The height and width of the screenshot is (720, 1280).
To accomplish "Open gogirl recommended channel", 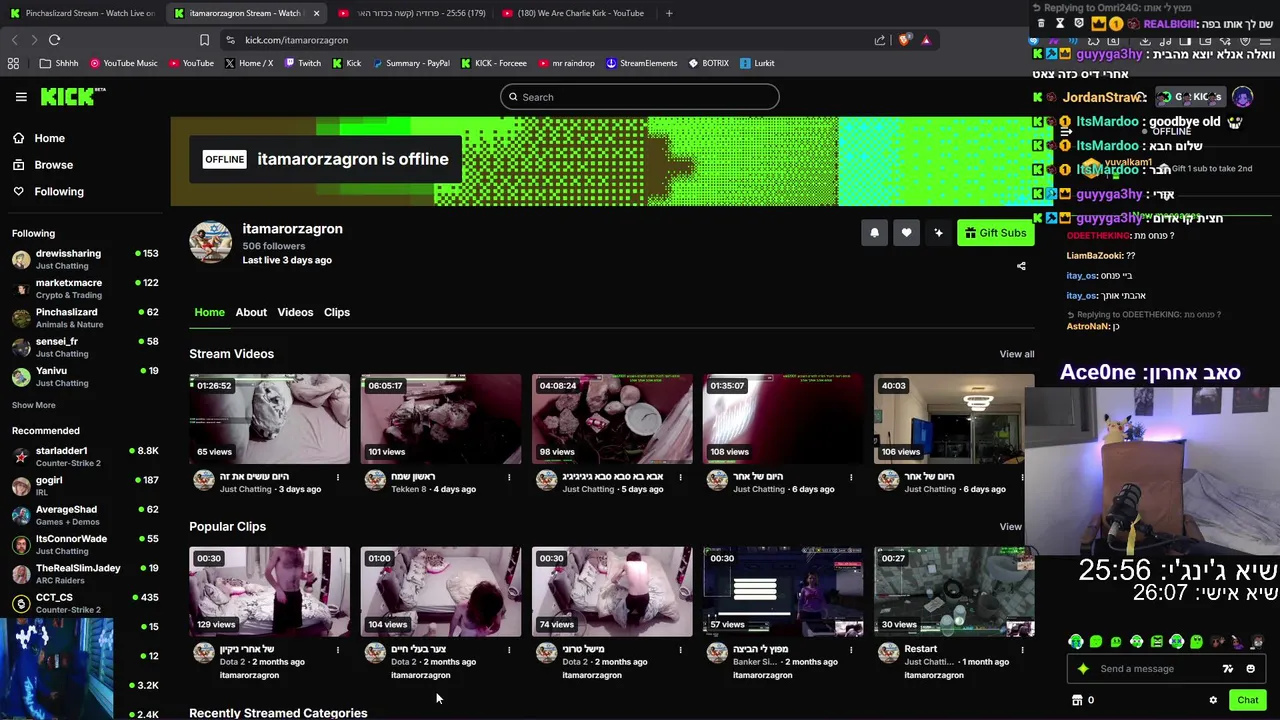I will (x=84, y=486).
